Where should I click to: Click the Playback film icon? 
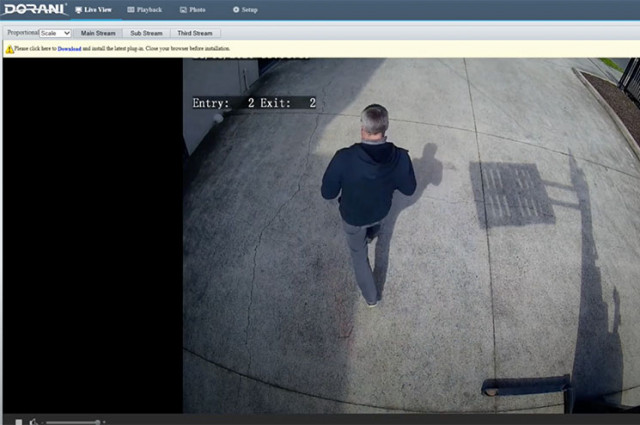click(x=131, y=10)
